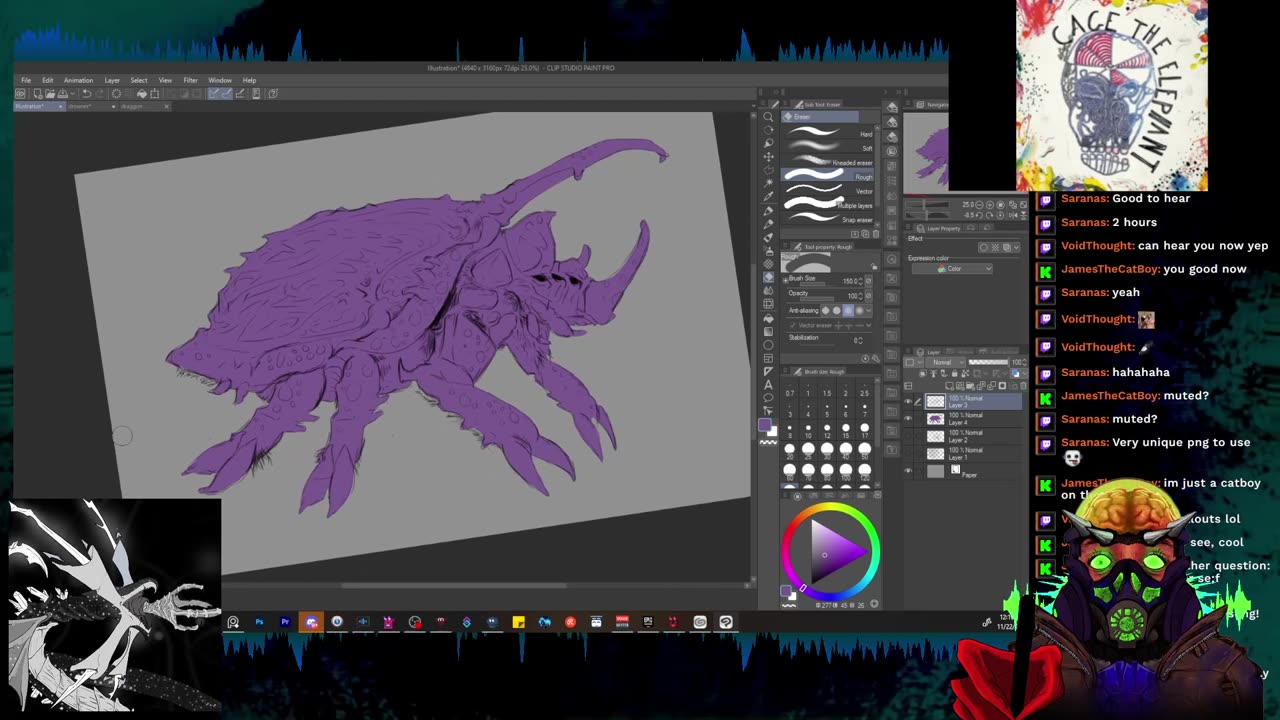Toggle Snap to special ruler in command bar
The image size is (1280, 720).
pos(227,94)
